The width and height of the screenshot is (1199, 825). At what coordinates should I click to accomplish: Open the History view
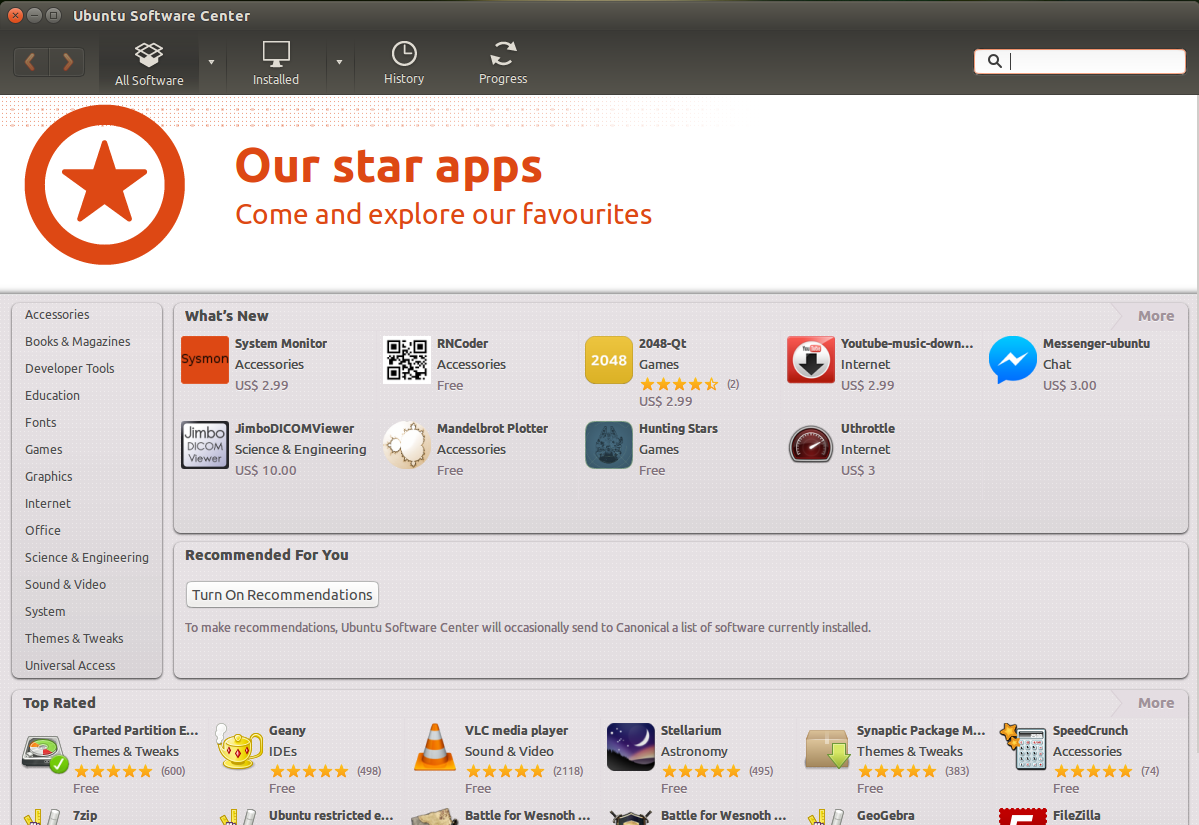coord(404,63)
